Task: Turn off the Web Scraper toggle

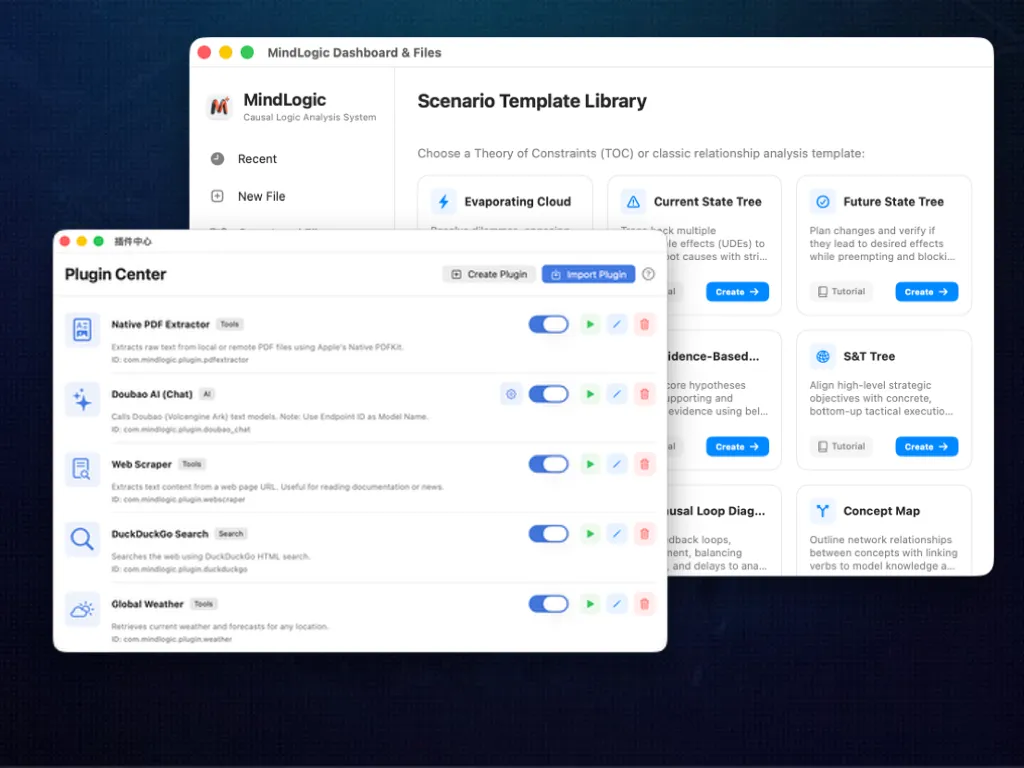Action: 549,464
